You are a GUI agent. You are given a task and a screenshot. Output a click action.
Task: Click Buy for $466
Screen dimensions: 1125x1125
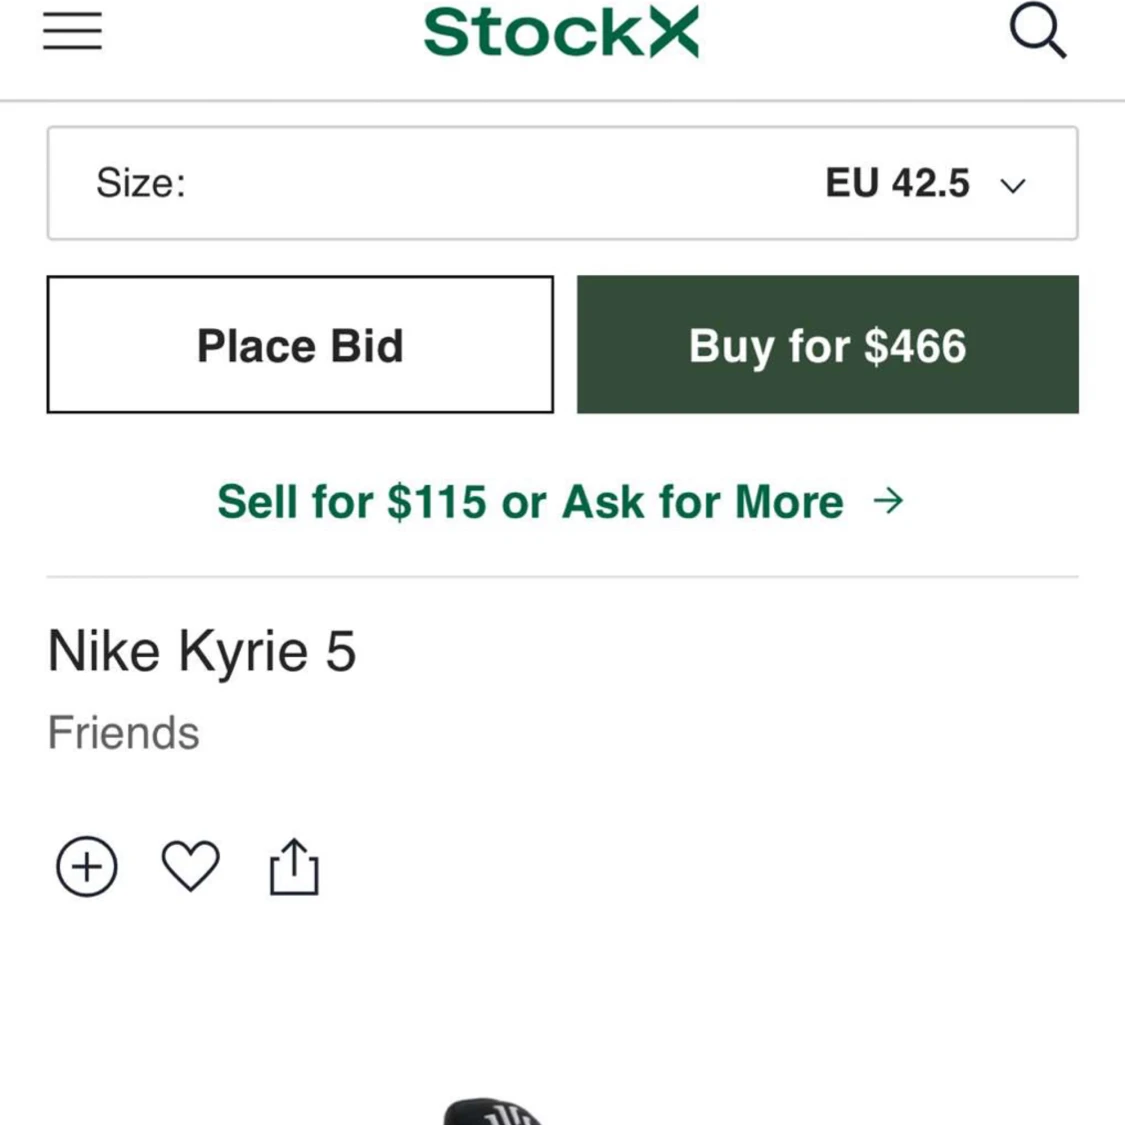point(828,344)
